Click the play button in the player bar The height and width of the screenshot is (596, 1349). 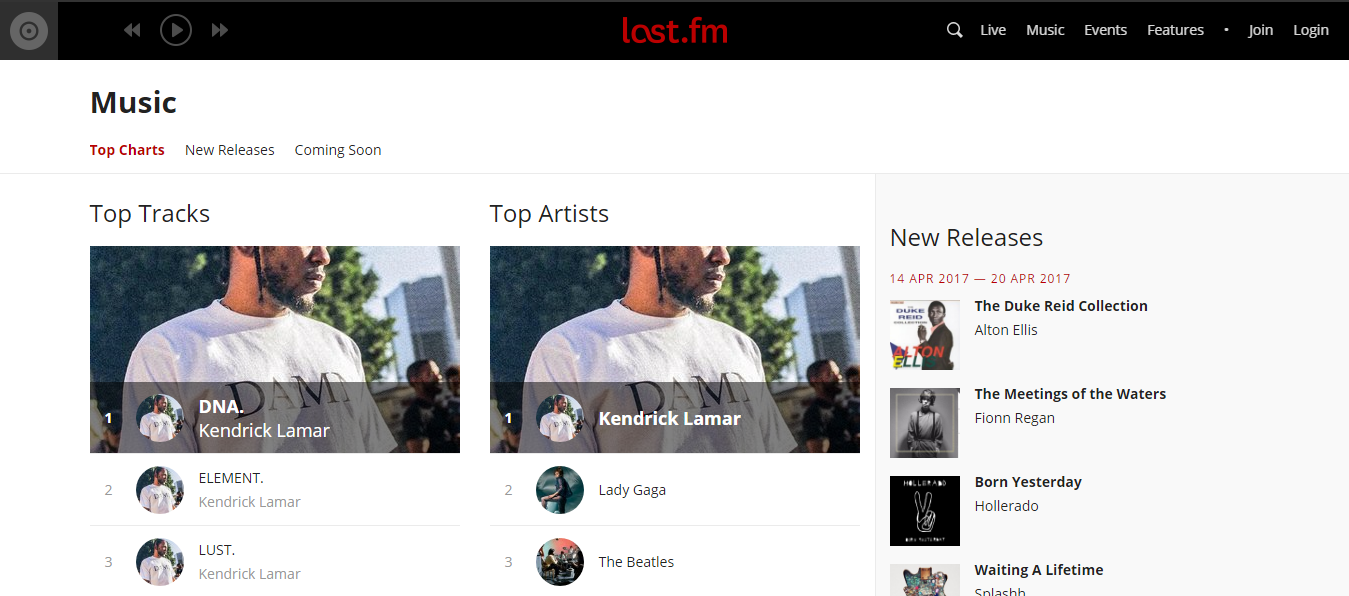point(176,30)
